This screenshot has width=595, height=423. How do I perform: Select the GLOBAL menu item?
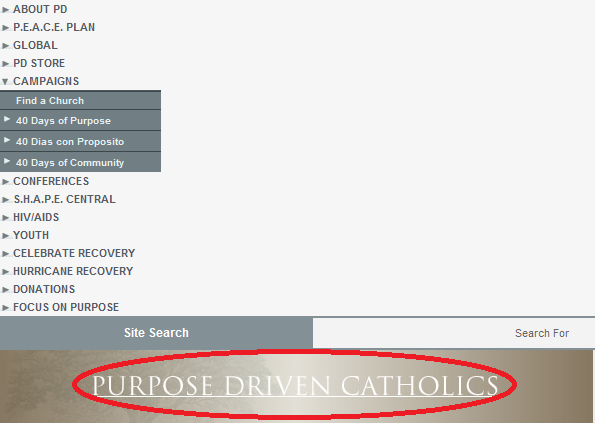pyautogui.click(x=35, y=45)
